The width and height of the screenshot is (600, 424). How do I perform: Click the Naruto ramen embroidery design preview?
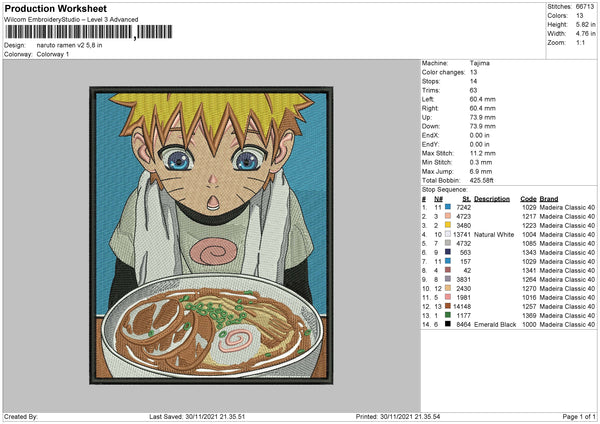pyautogui.click(x=211, y=235)
